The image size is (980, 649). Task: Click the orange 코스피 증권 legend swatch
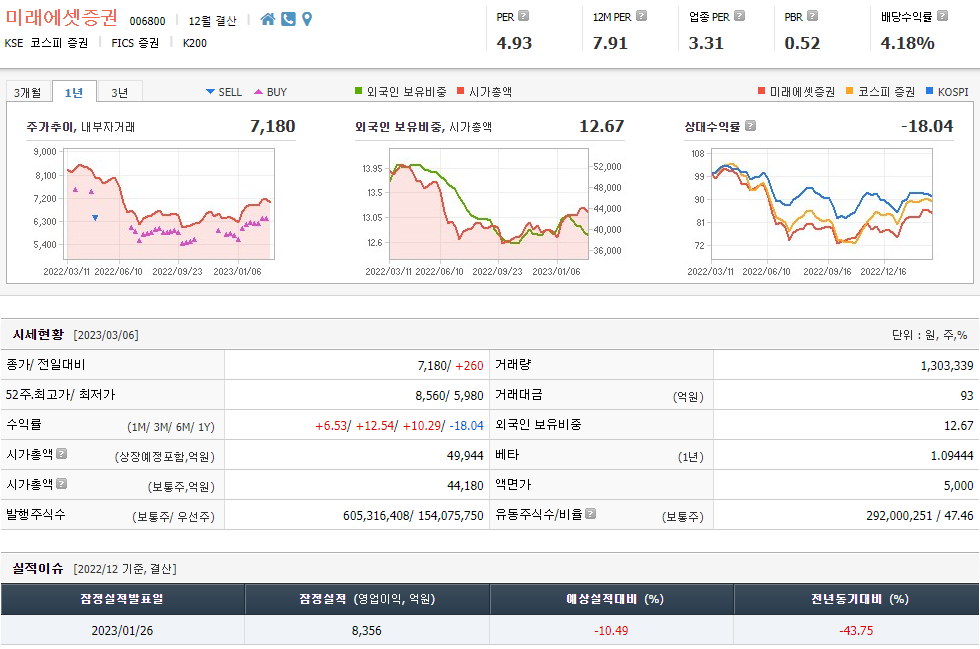point(849,91)
